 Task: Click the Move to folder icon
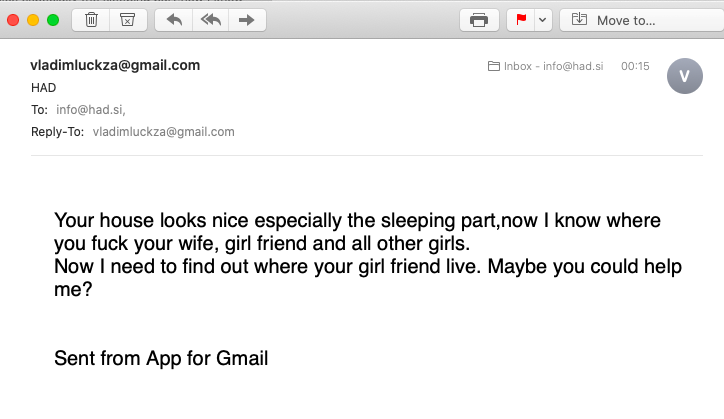click(x=579, y=19)
